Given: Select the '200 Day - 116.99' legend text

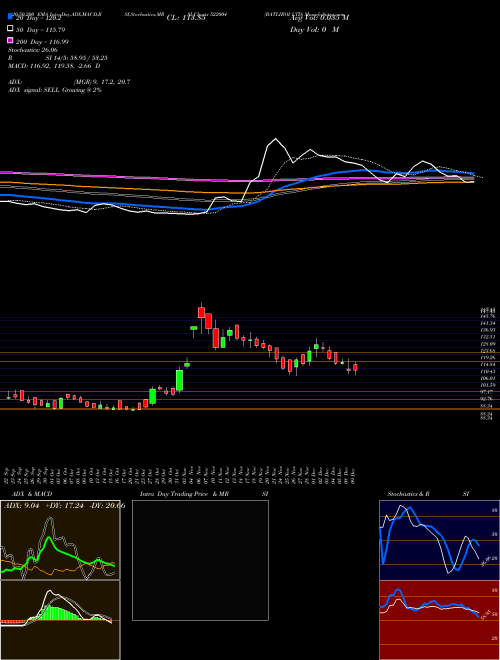Looking at the screenshot, I should (x=42, y=42).
